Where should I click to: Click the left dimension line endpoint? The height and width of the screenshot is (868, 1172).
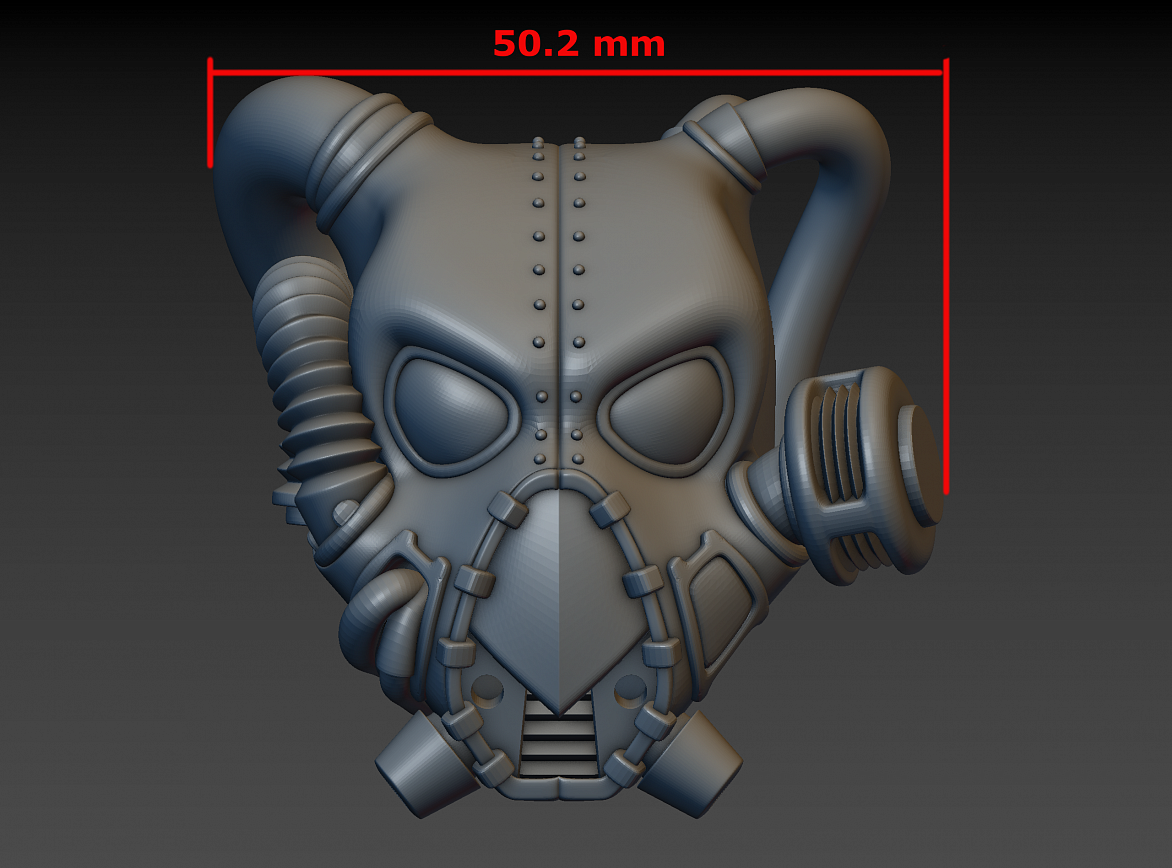point(211,110)
